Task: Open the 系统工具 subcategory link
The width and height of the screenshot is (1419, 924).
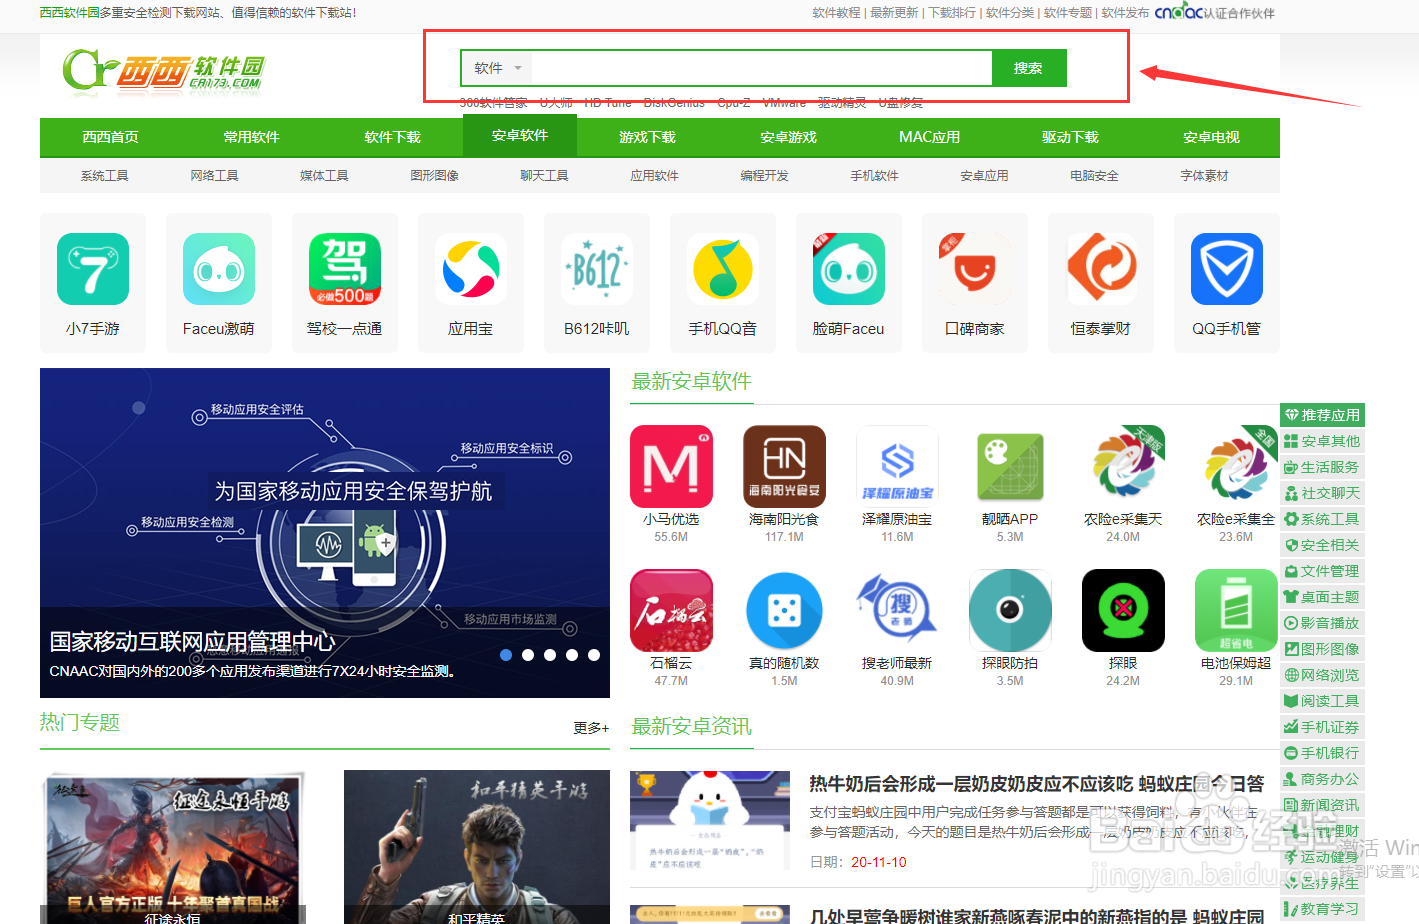Action: (x=105, y=175)
